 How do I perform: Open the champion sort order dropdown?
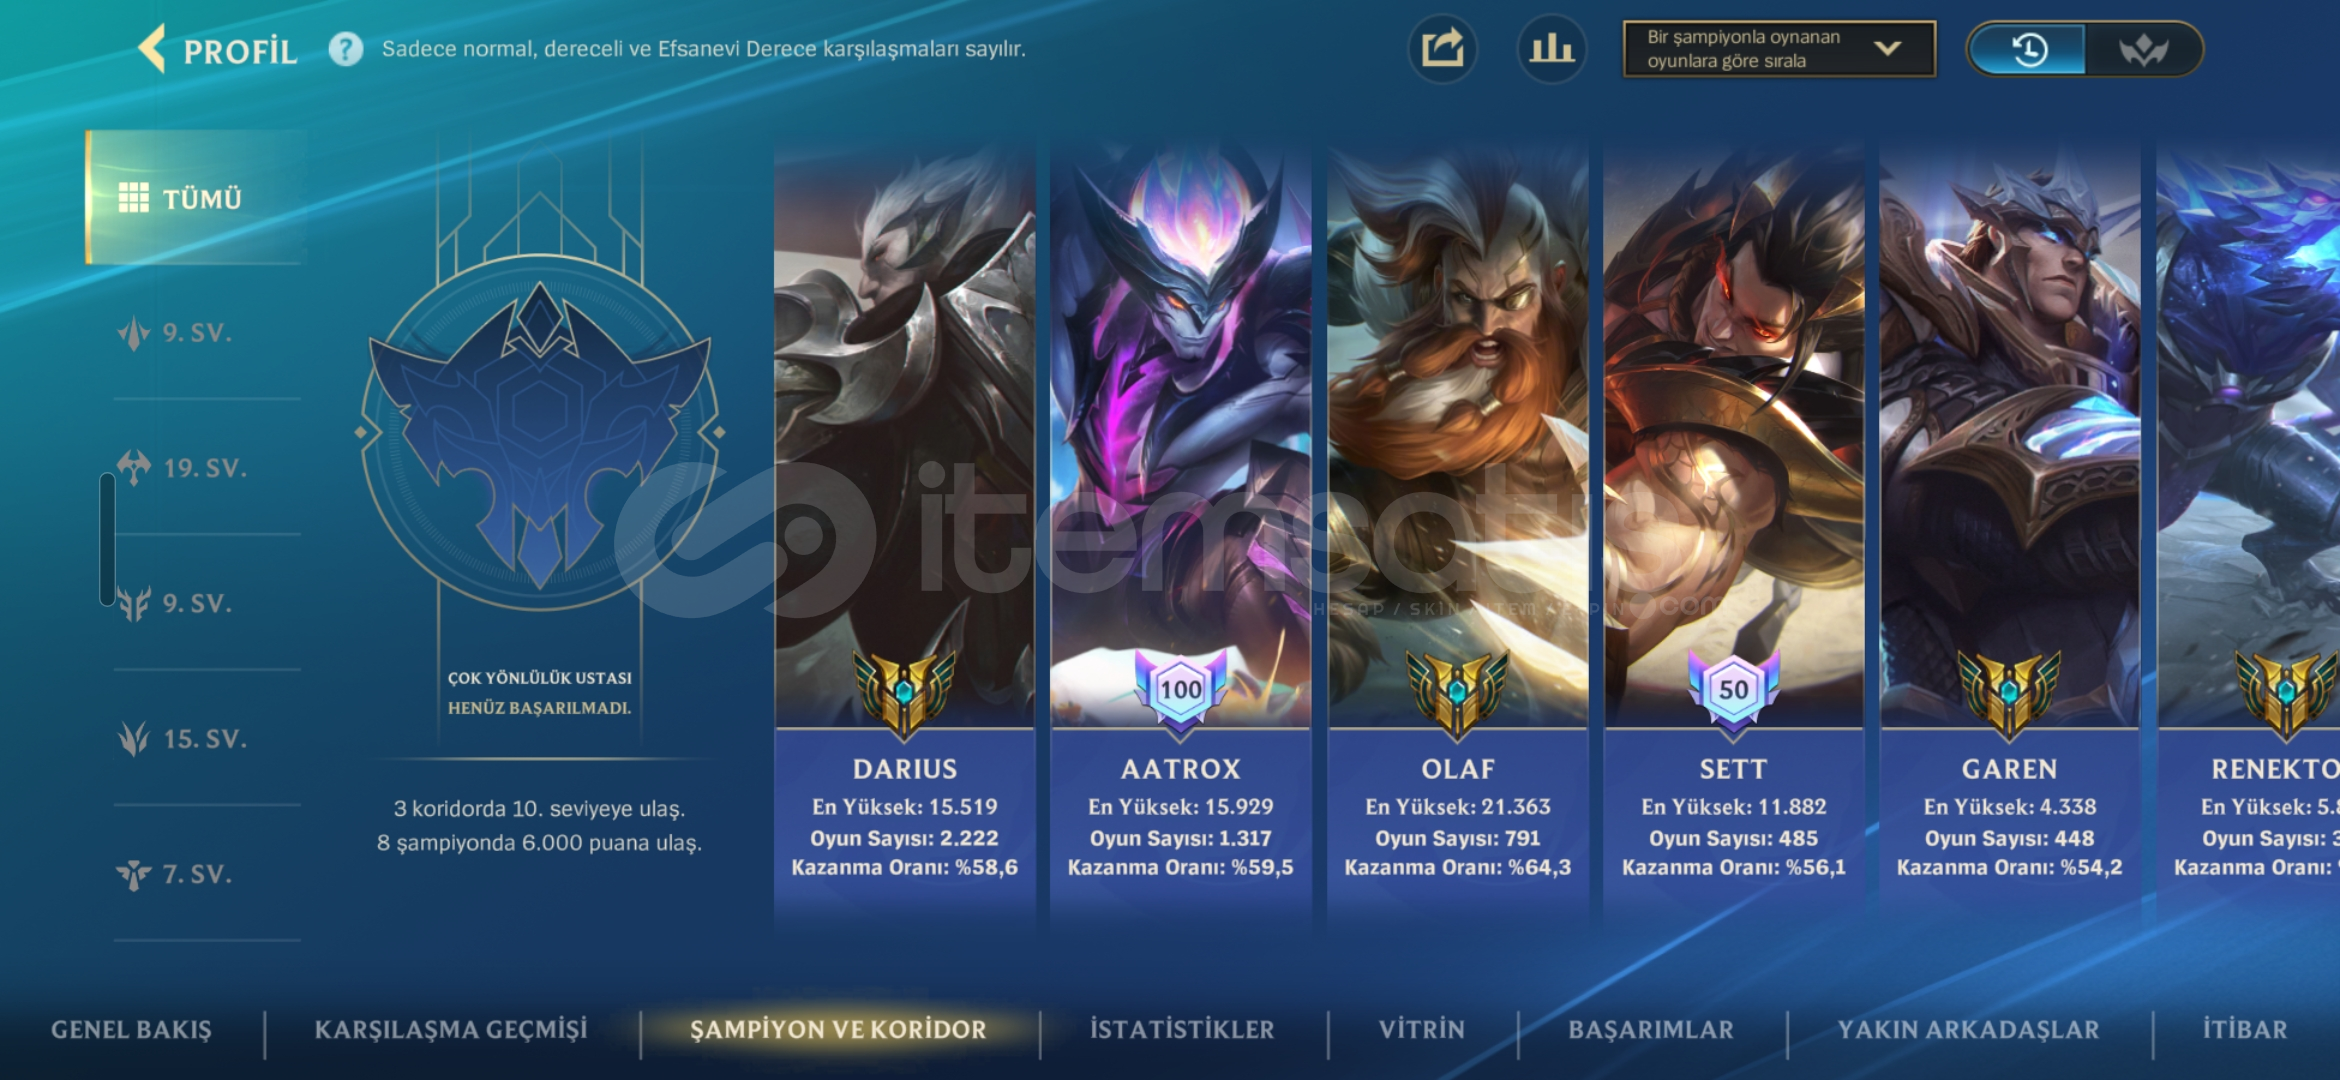pos(1779,49)
